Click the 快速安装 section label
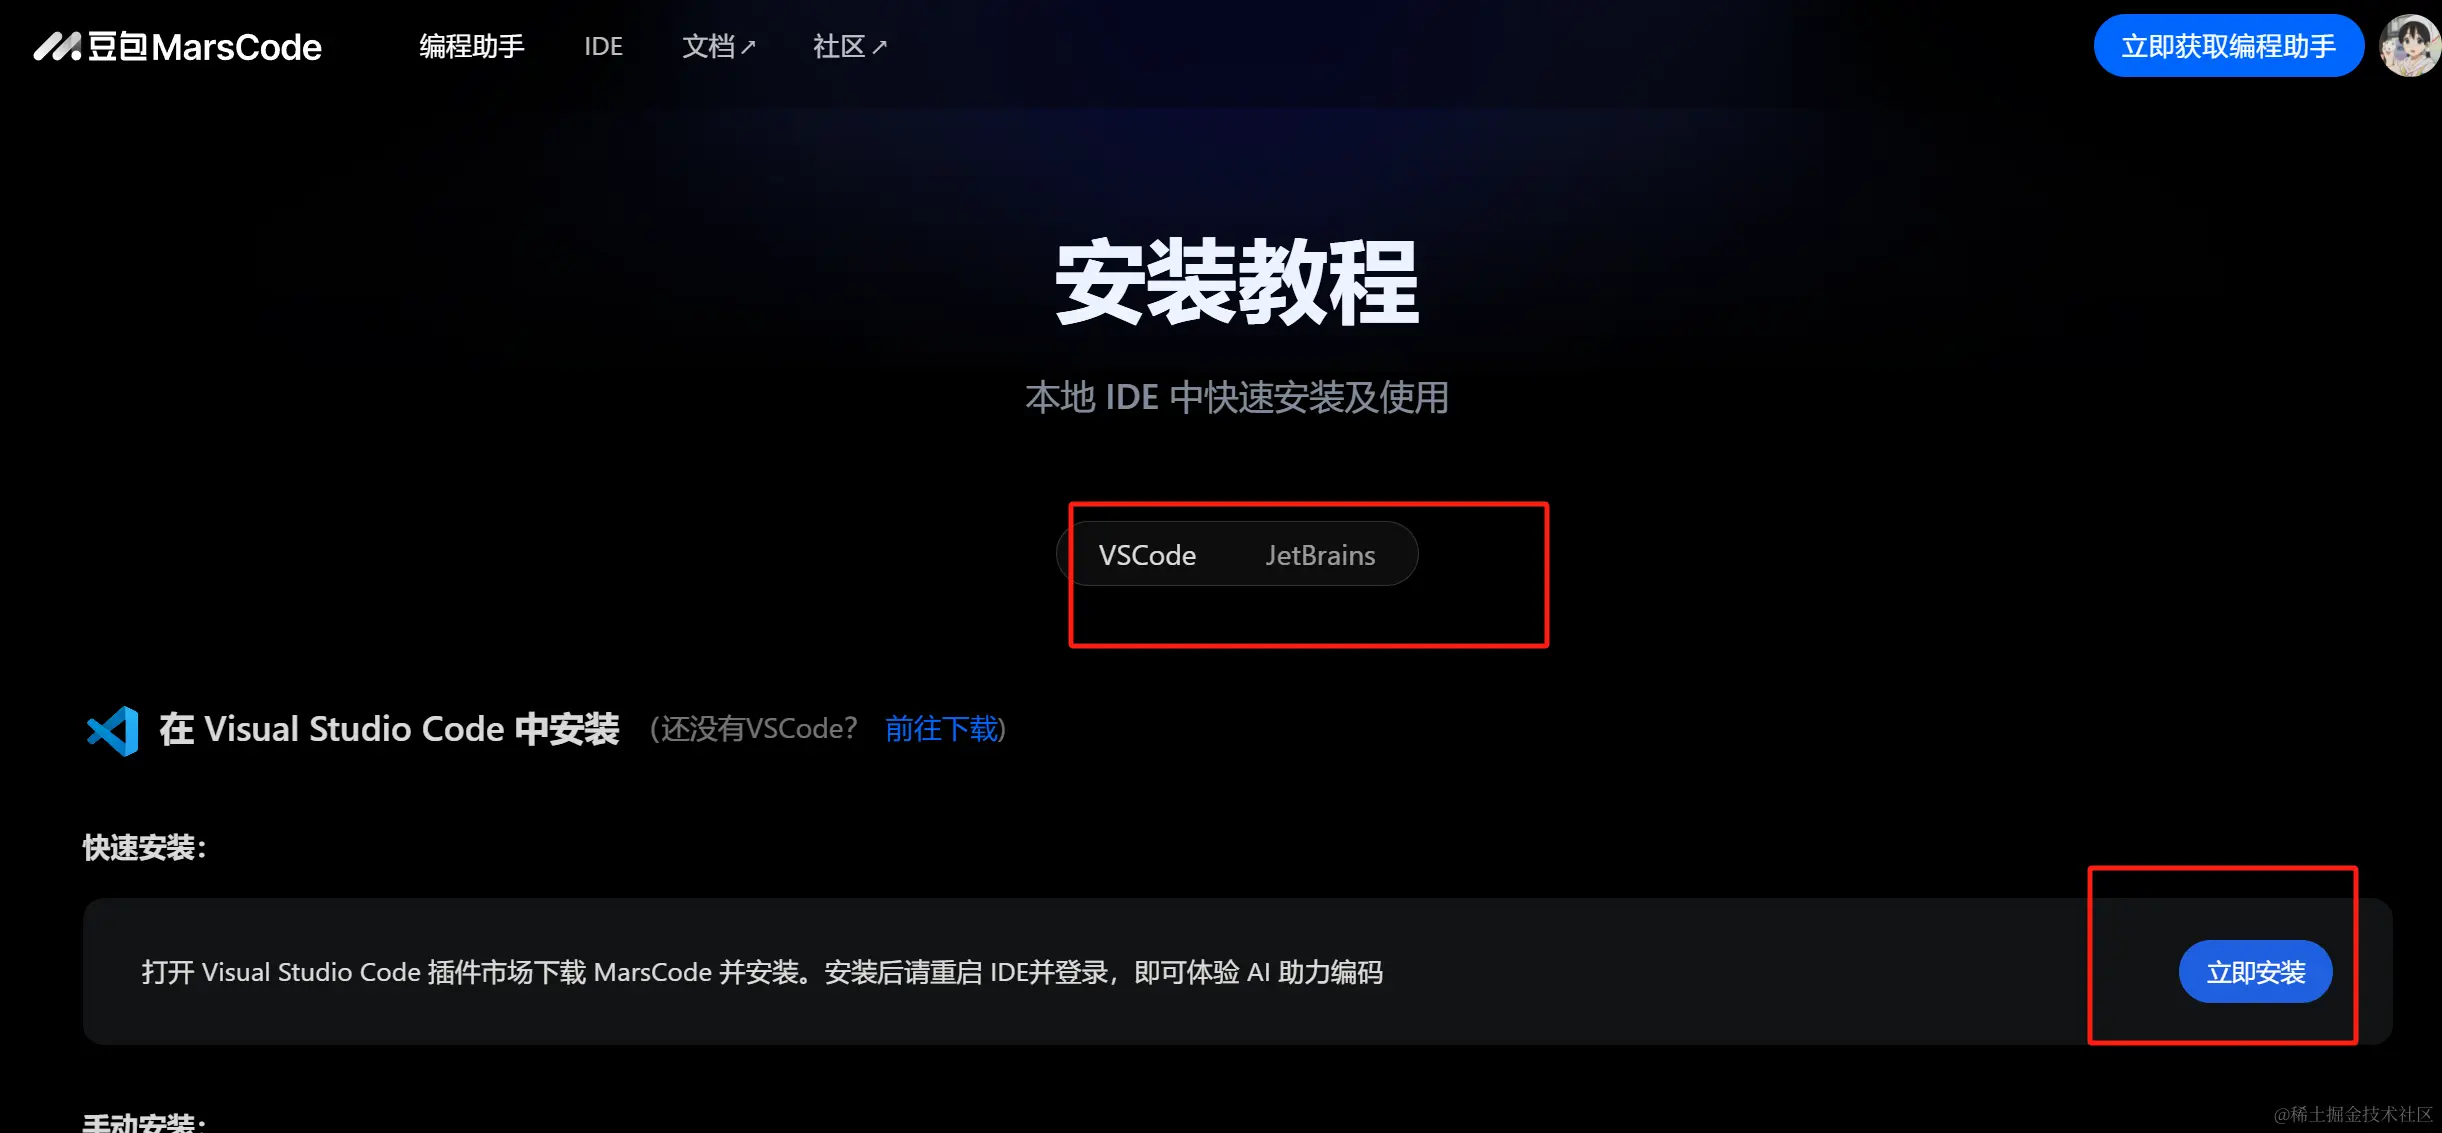Screen dimensions: 2442x1133 pos(144,848)
